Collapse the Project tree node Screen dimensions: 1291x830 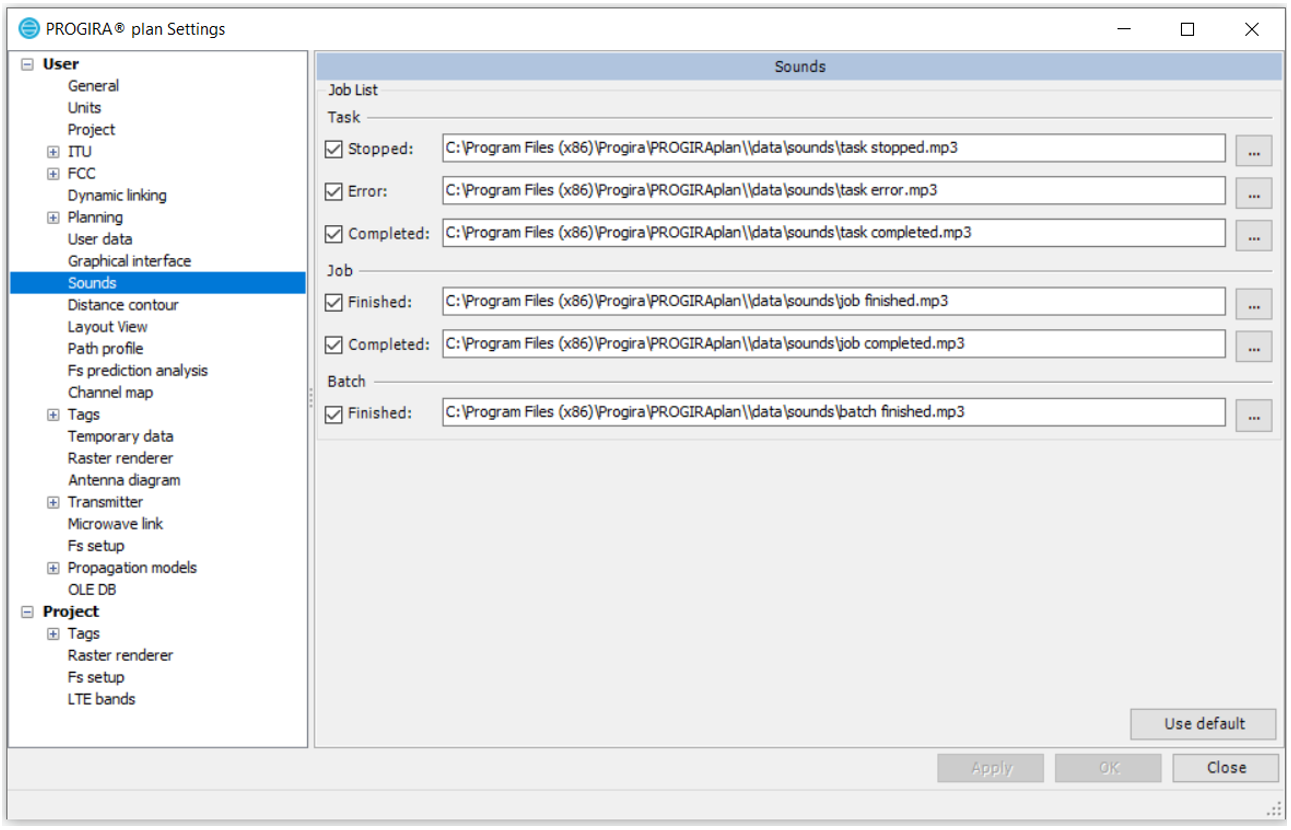(28, 612)
